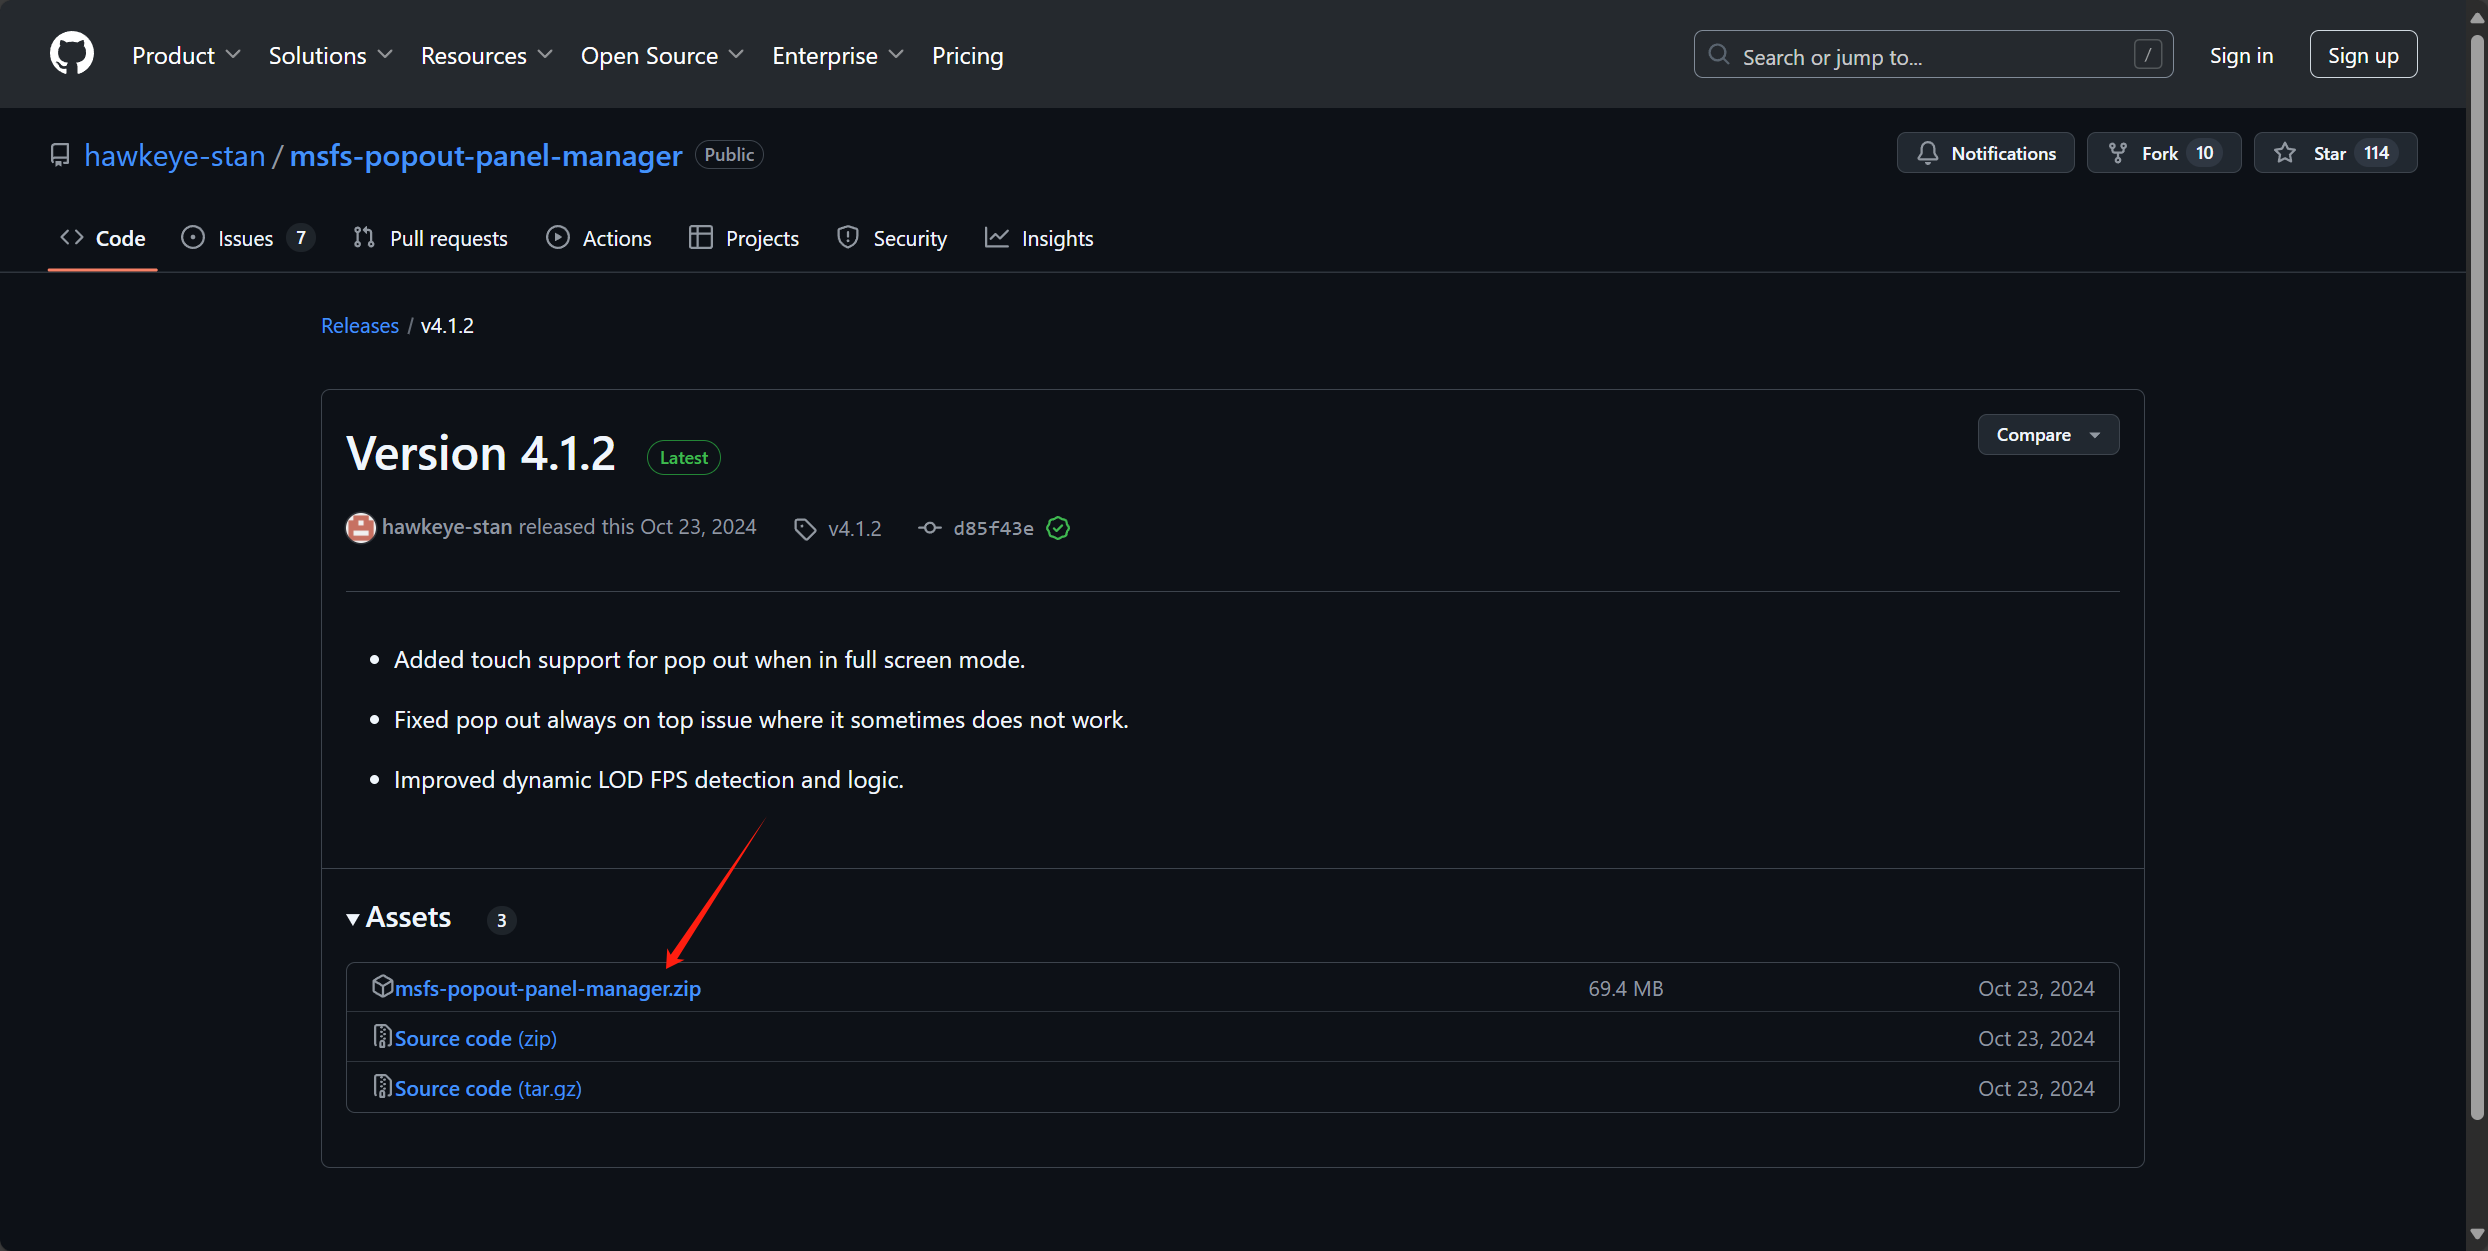Screen dimensions: 2488x1251
Task: Click the 69.4 MB file size text
Action: (1626, 988)
